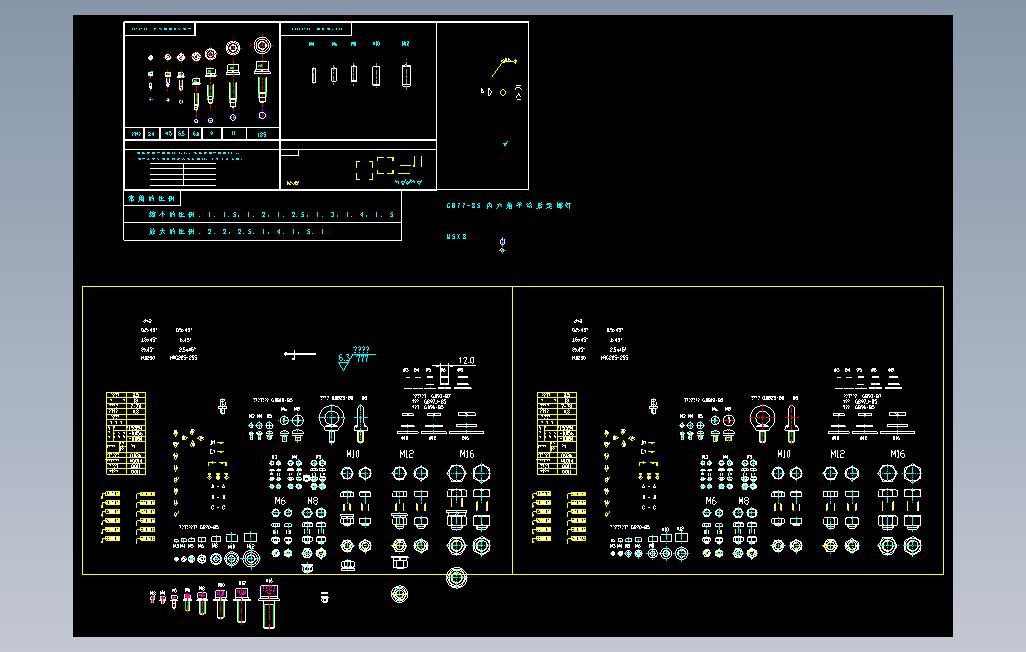1026x652 pixels.
Task: Click the table cell showing 9
Action: click(211, 134)
